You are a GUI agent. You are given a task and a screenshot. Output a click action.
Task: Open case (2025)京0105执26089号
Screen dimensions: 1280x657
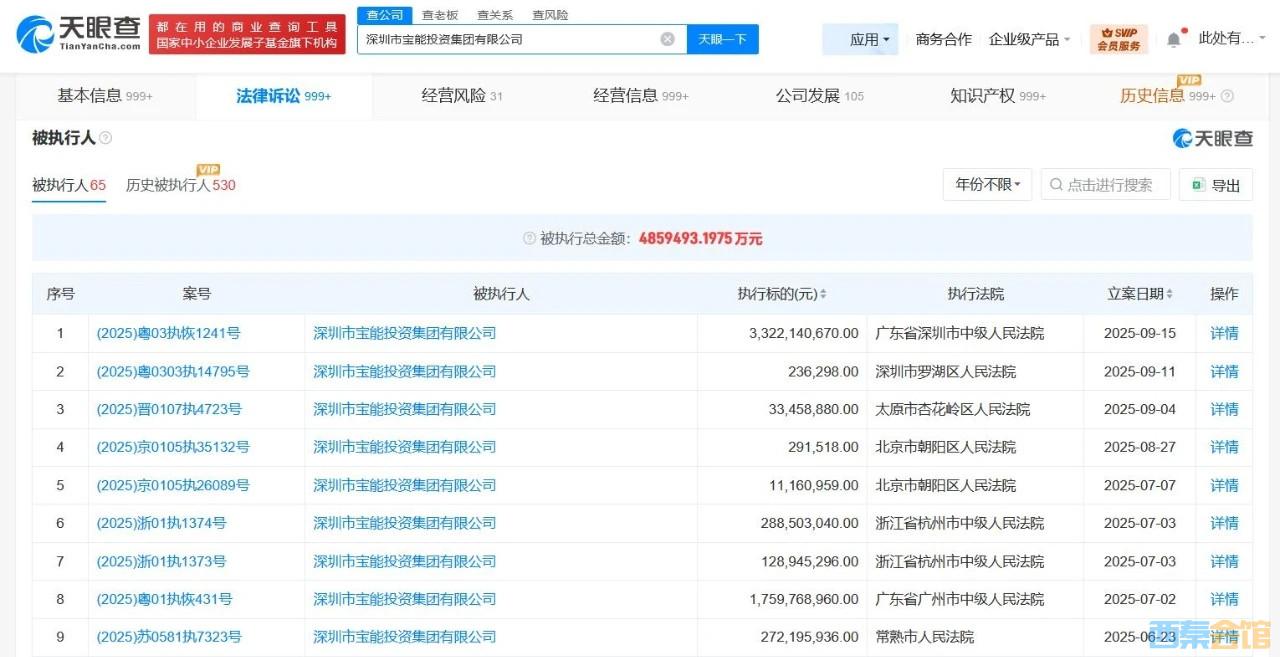point(173,485)
